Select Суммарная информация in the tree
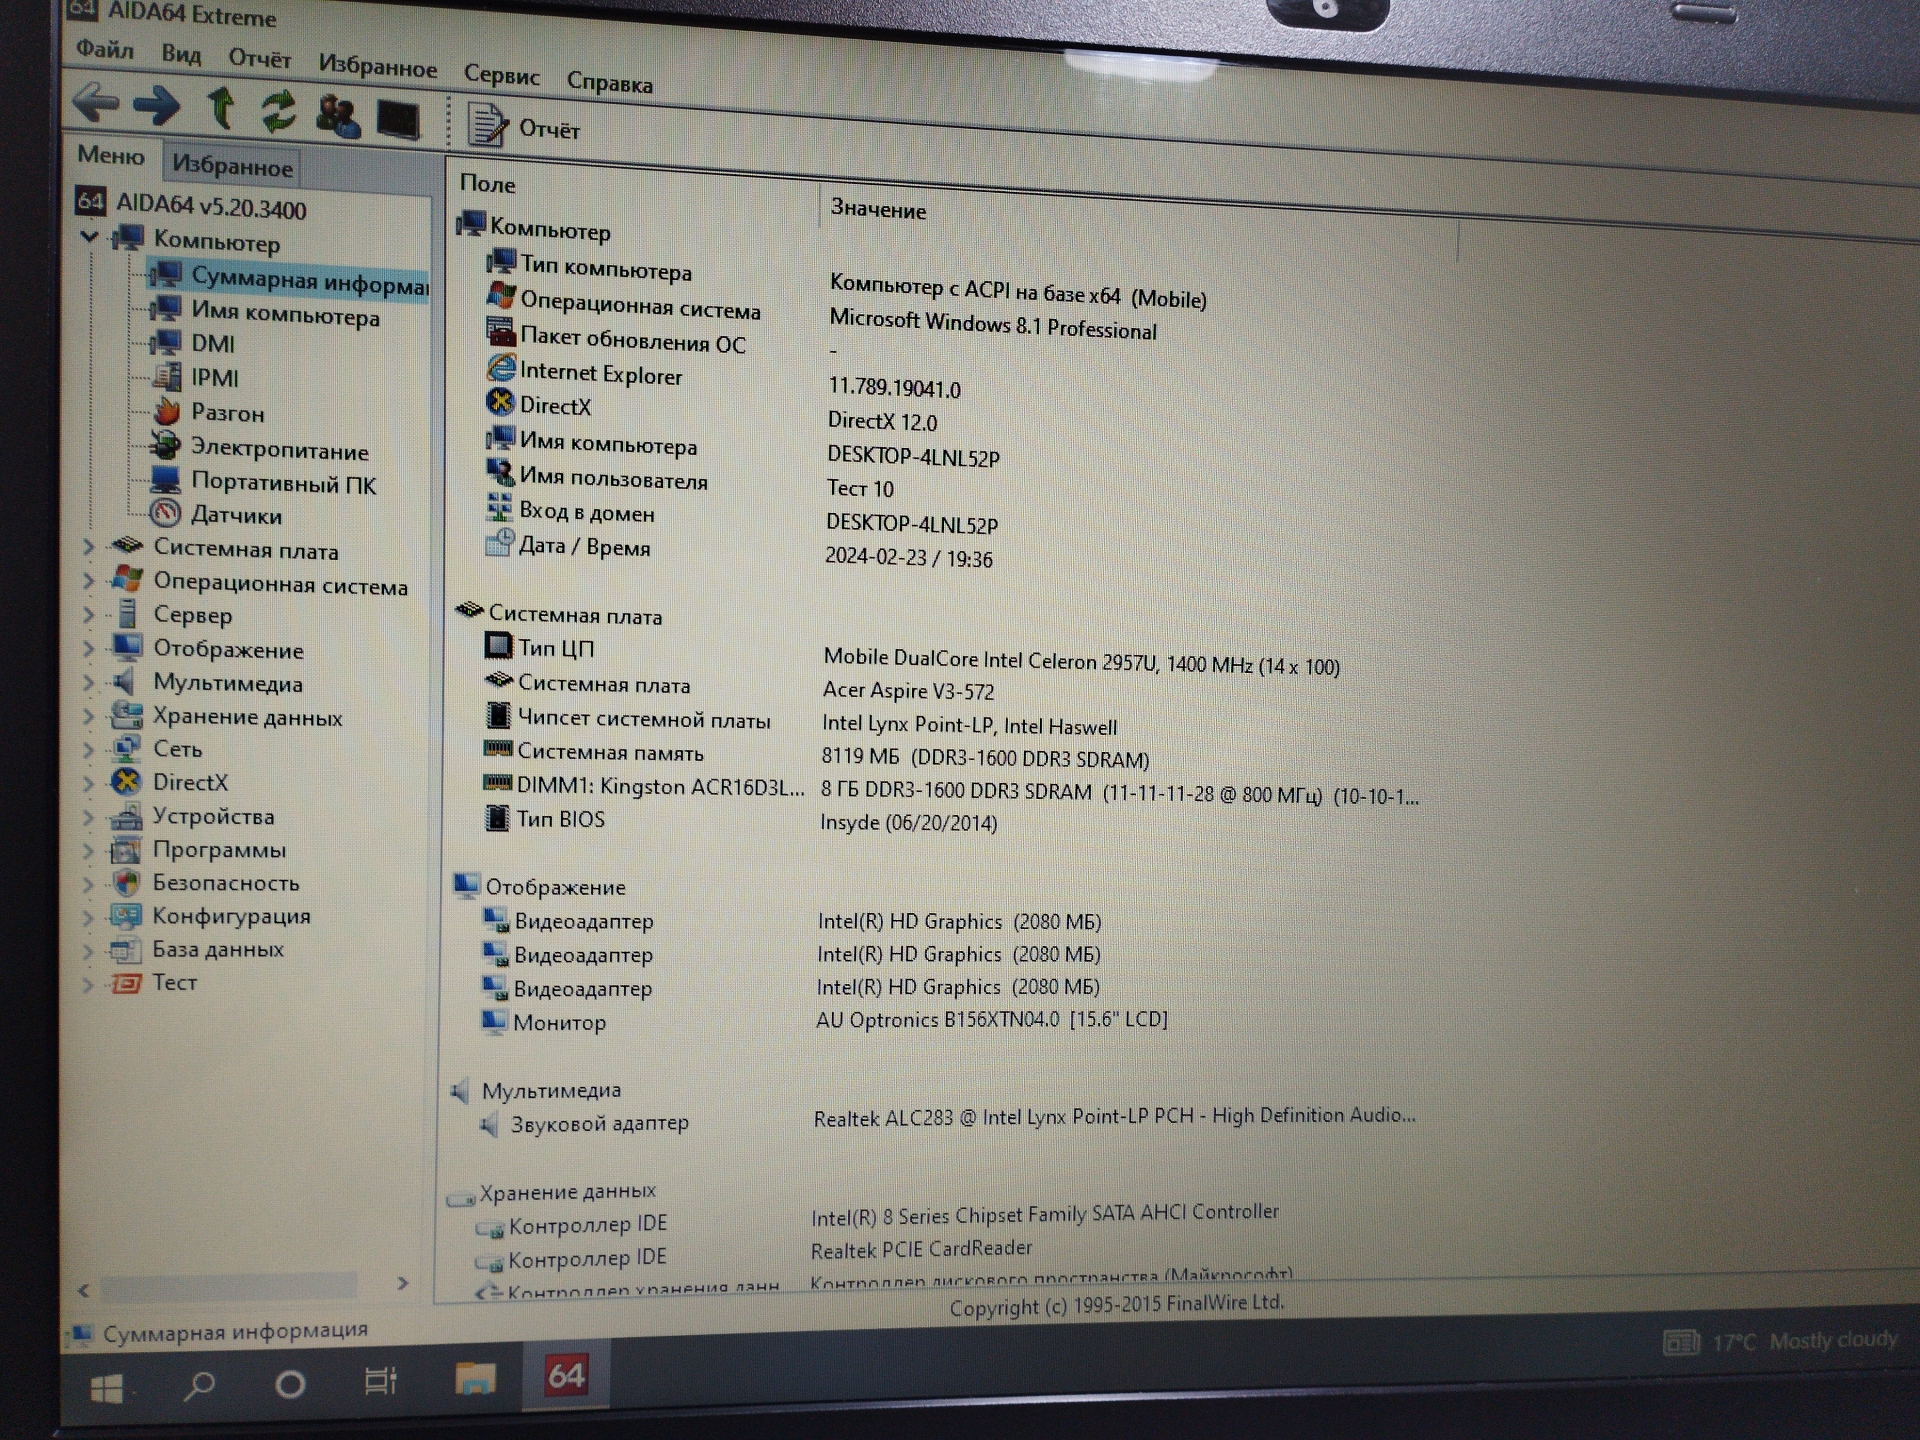This screenshot has height=1440, width=1920. [289, 280]
